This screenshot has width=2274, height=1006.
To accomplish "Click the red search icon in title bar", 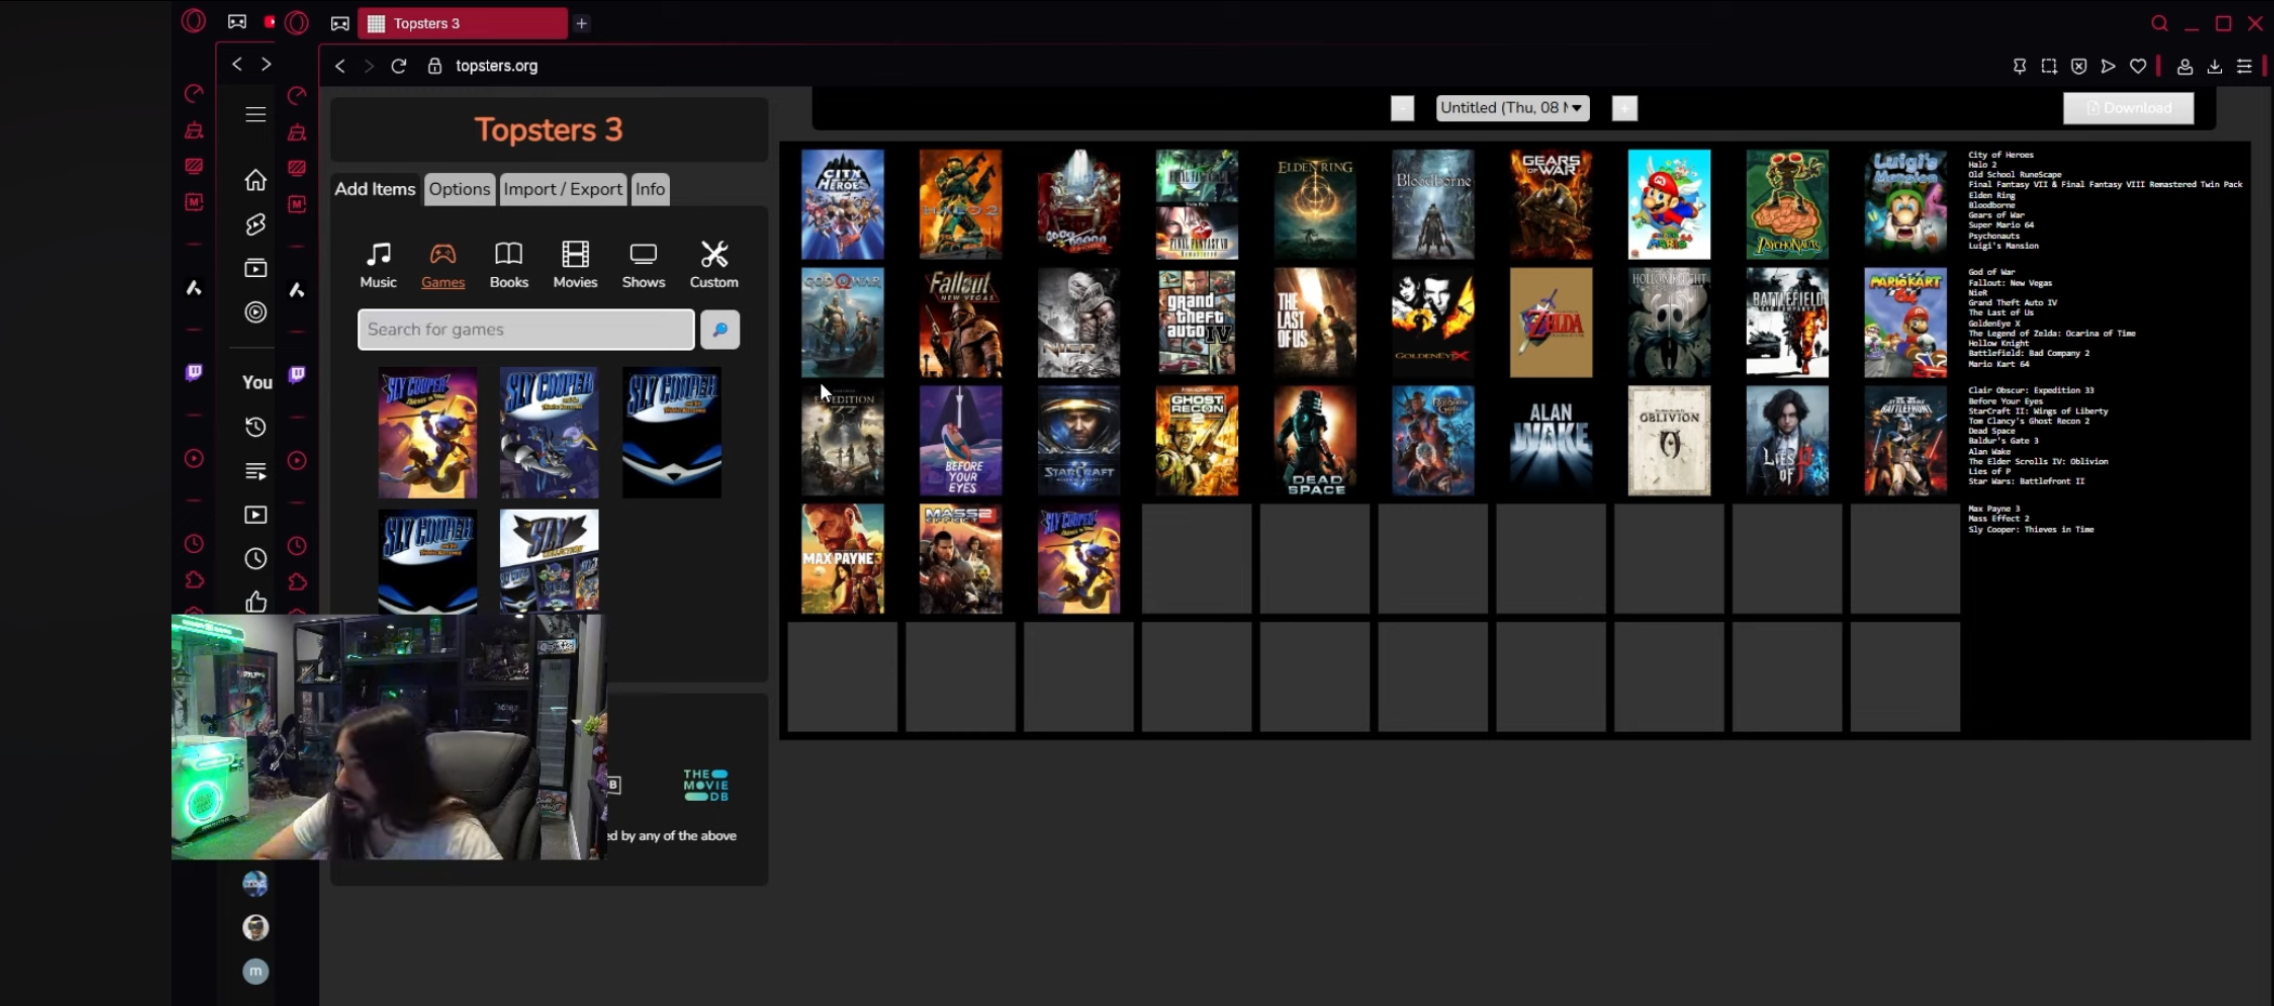I will coord(2160,23).
